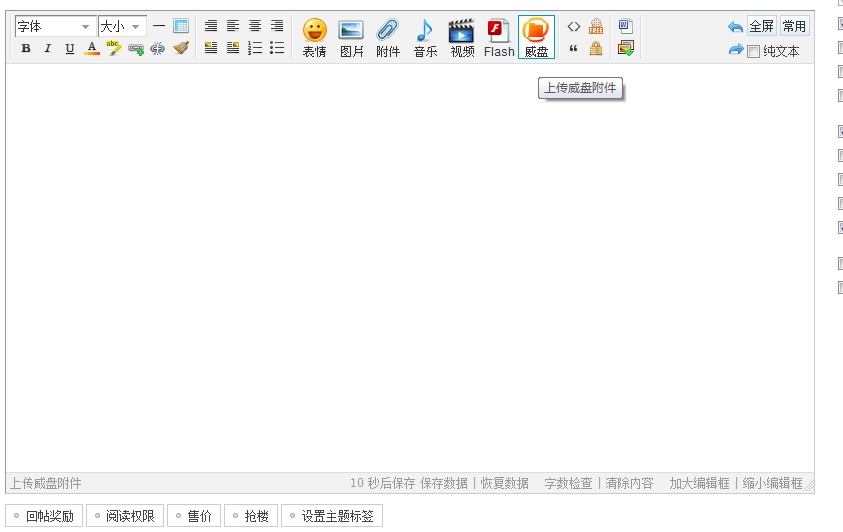This screenshot has height=532, width=843.
Task: Download remote images icon
Action: [x=625, y=48]
